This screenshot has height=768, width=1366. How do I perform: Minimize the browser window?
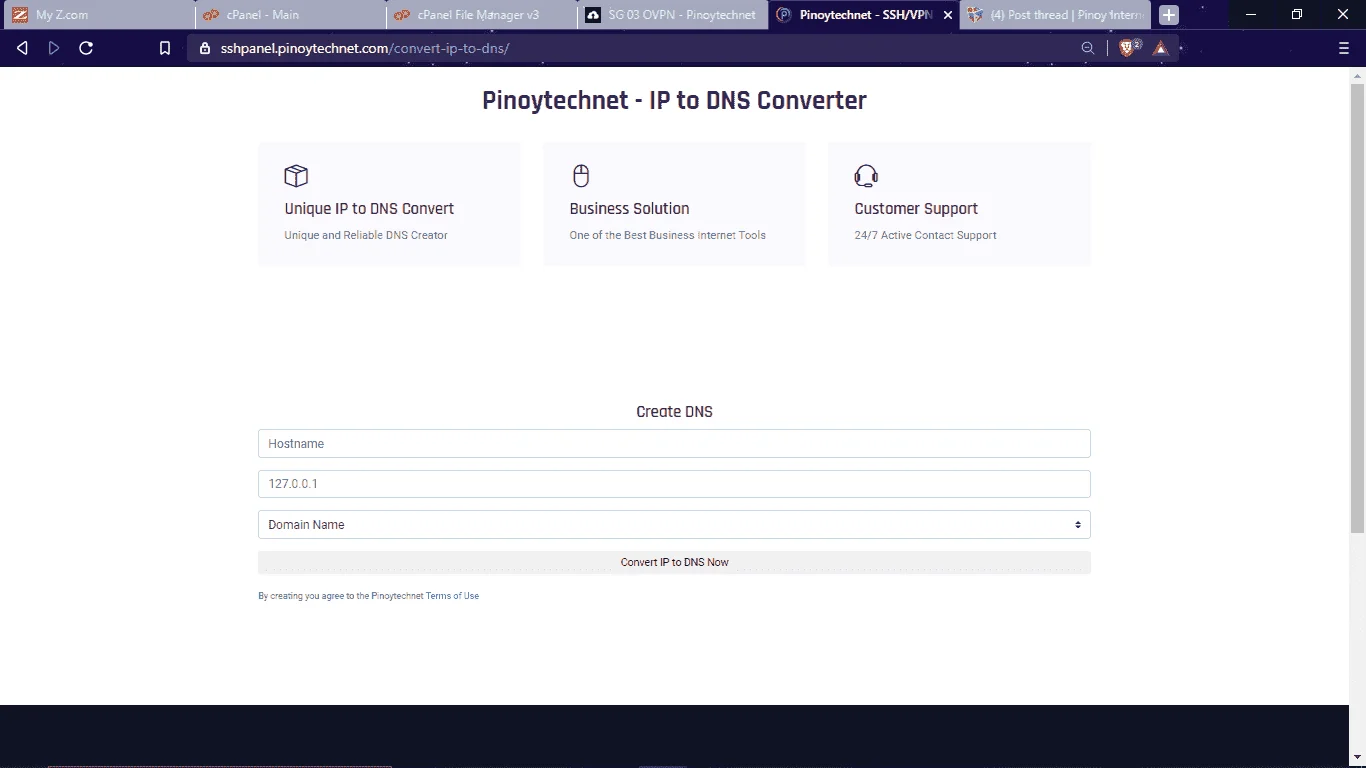pos(1251,15)
